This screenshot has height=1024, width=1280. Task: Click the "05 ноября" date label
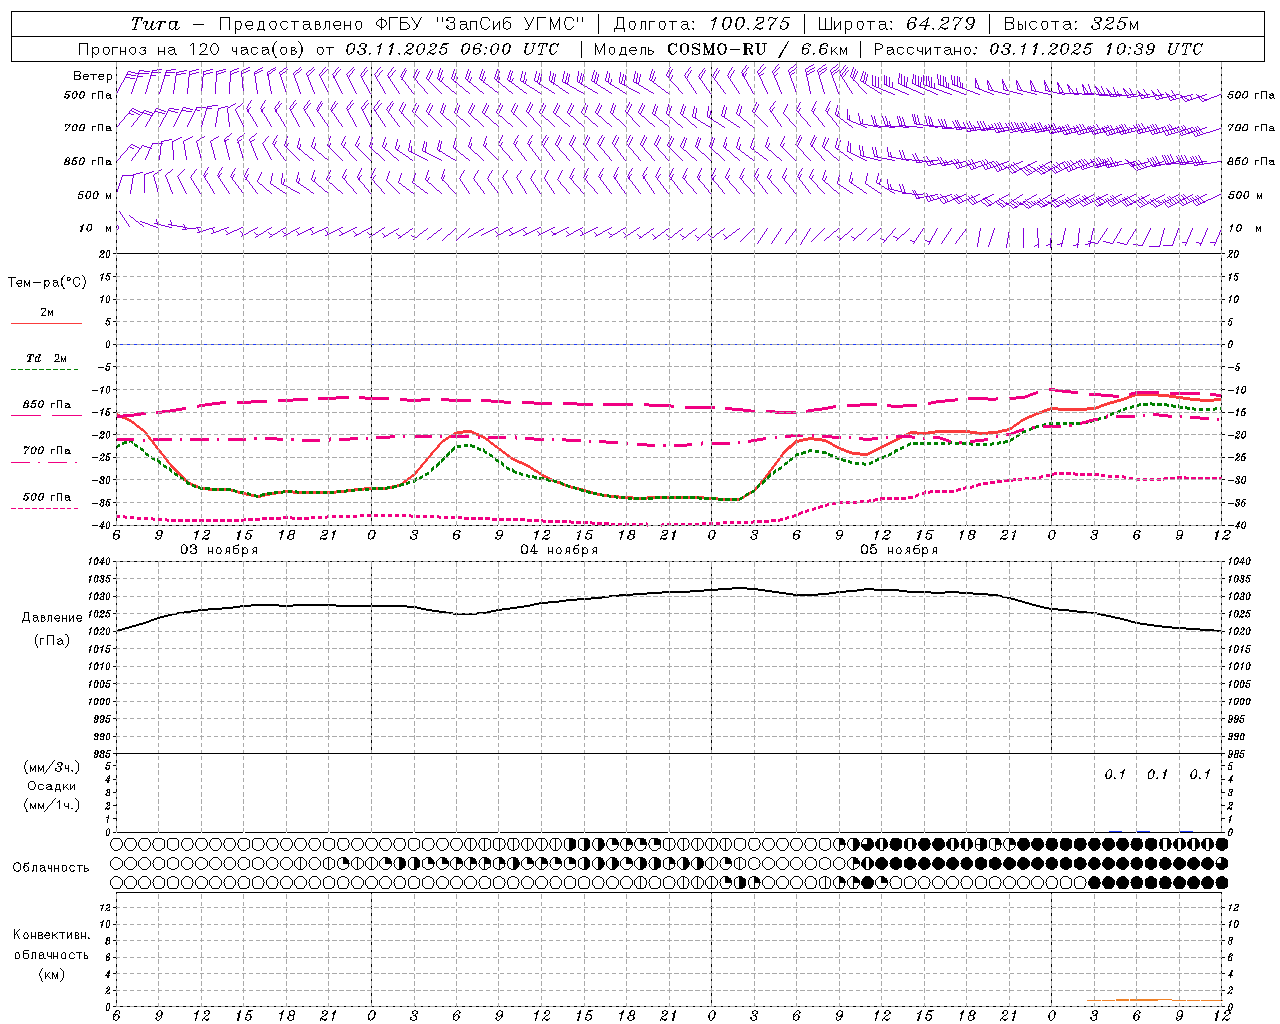(x=899, y=550)
